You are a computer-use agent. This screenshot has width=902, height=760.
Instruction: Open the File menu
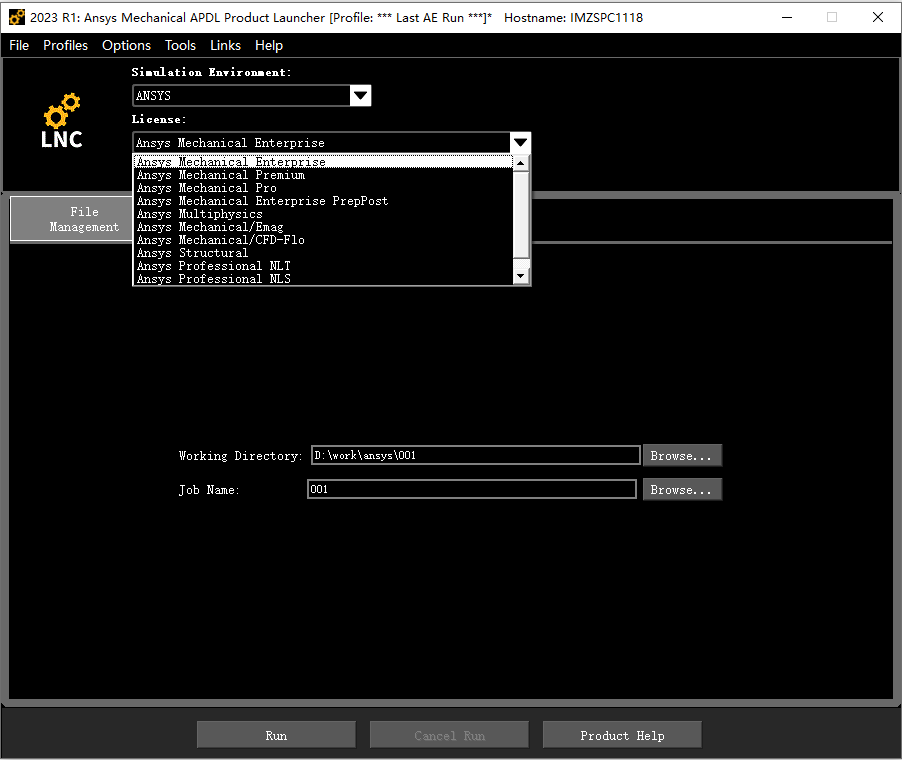pyautogui.click(x=19, y=45)
